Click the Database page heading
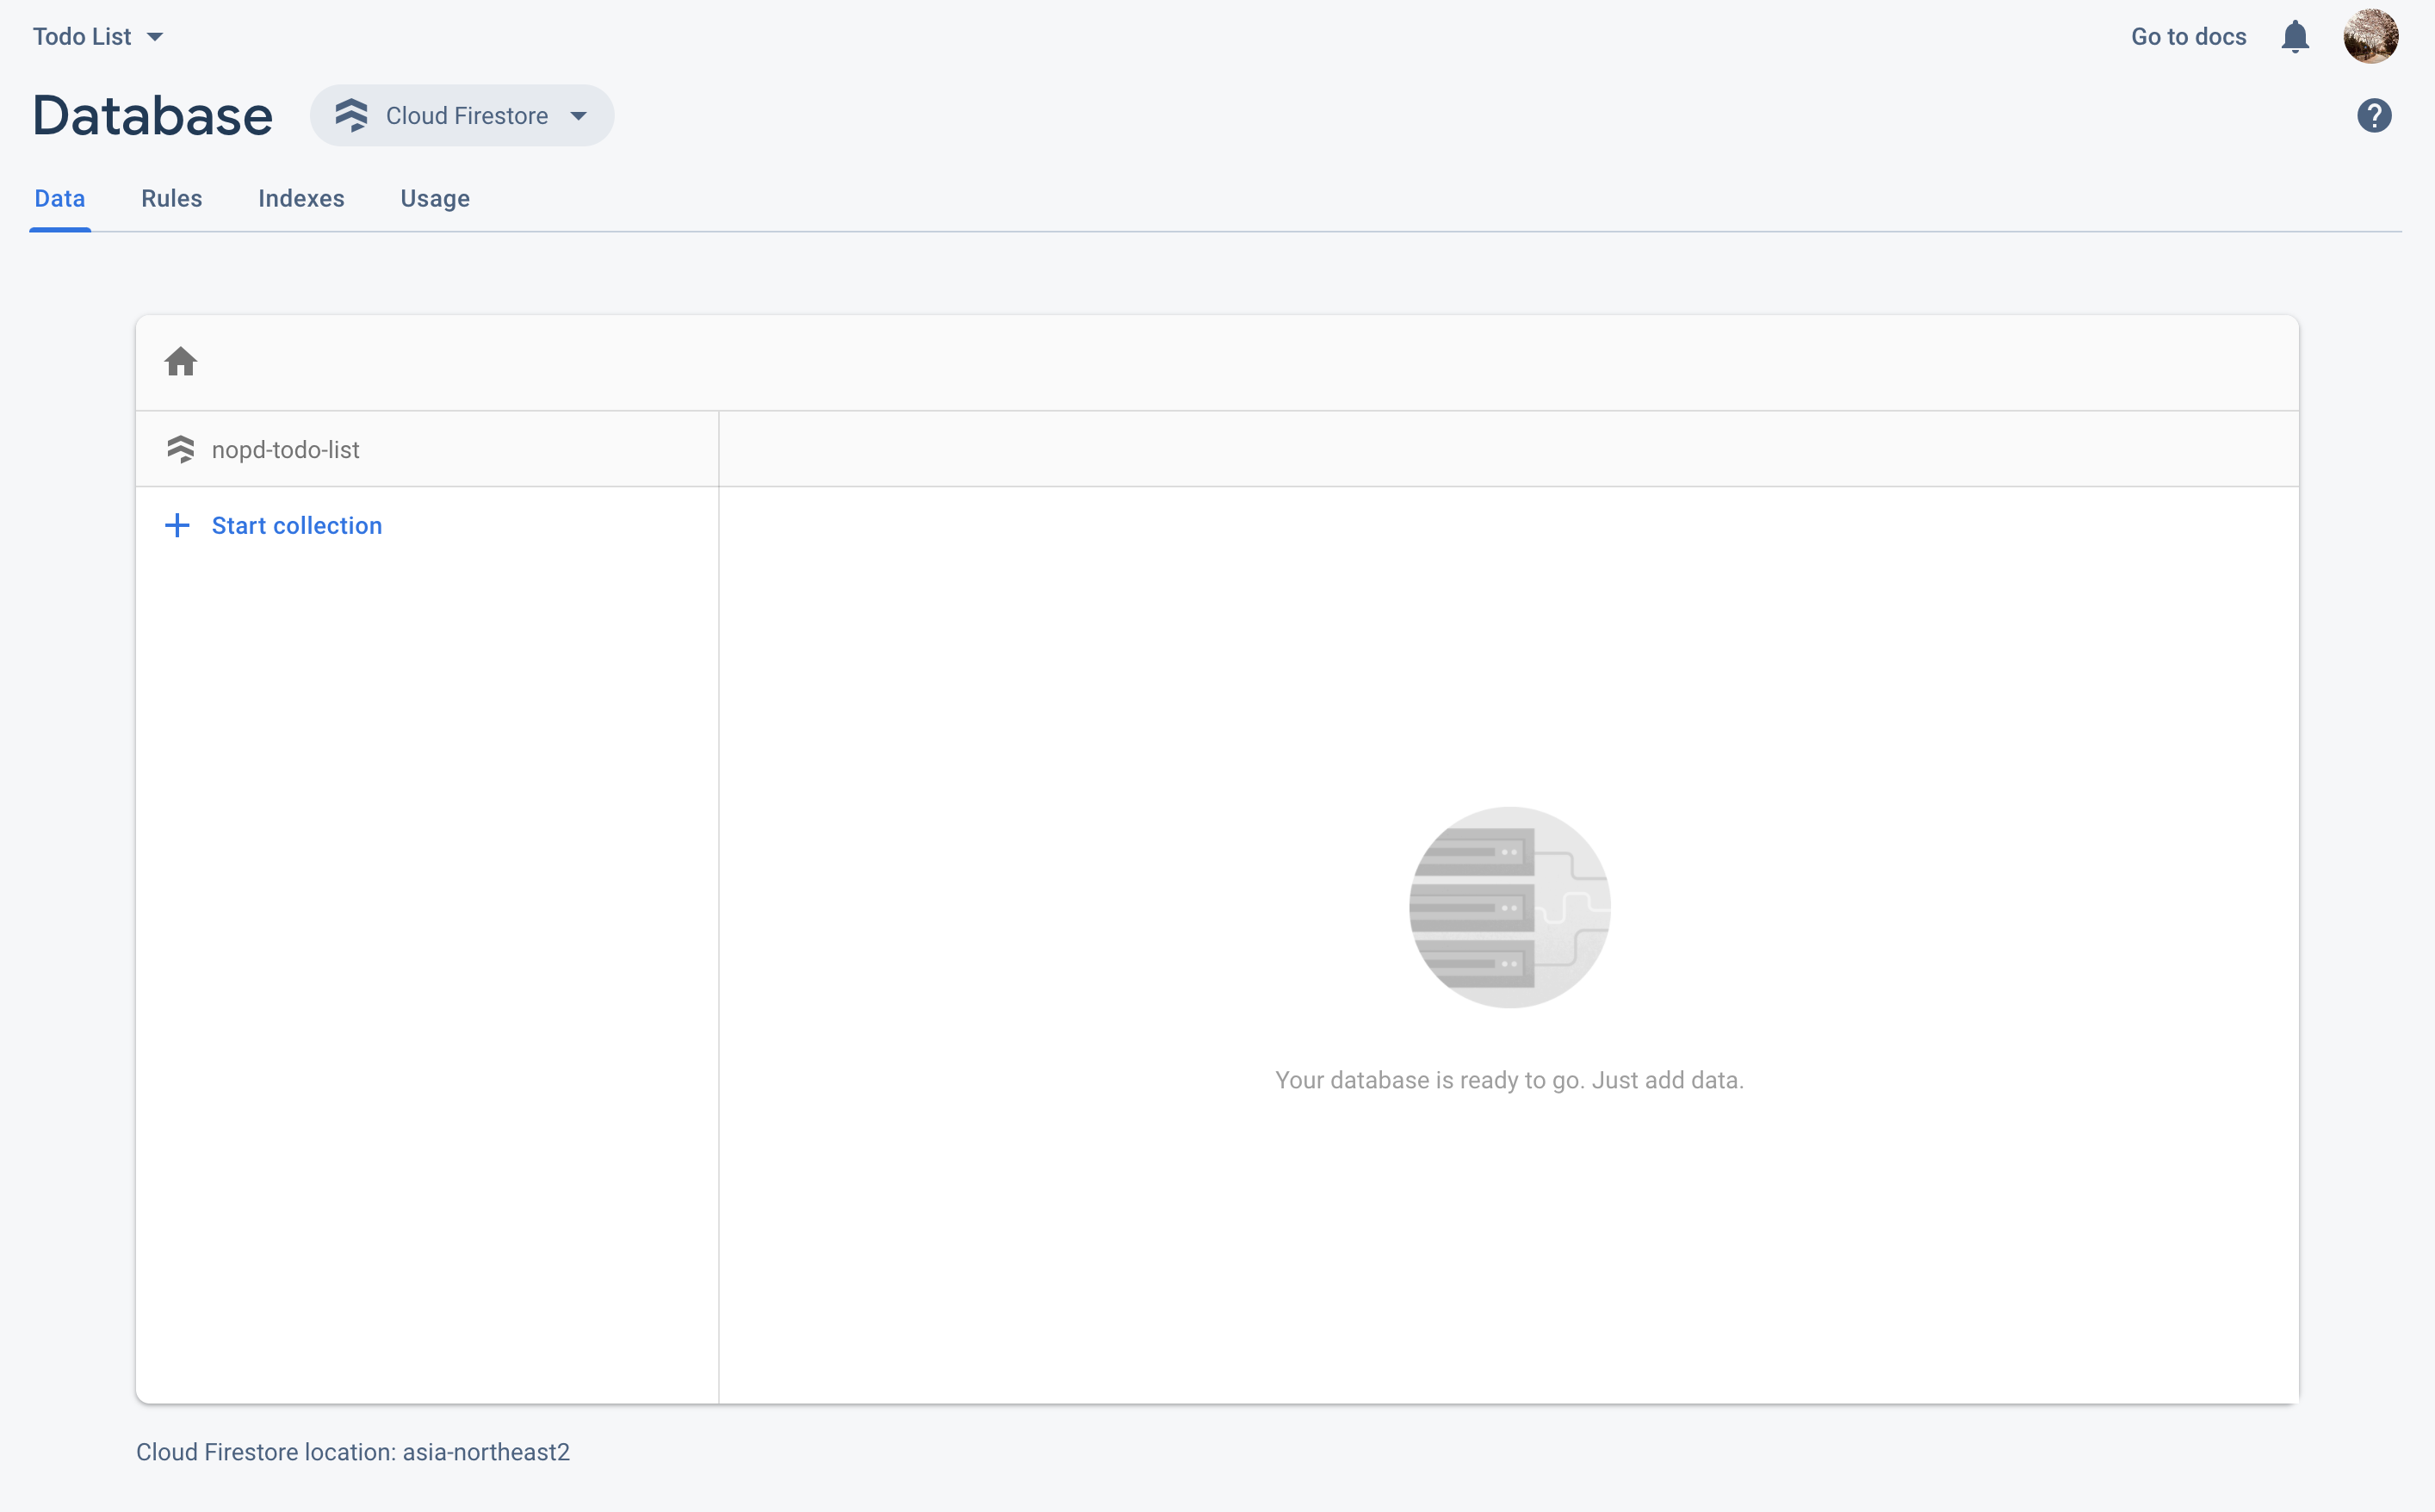The width and height of the screenshot is (2435, 1512). point(152,116)
